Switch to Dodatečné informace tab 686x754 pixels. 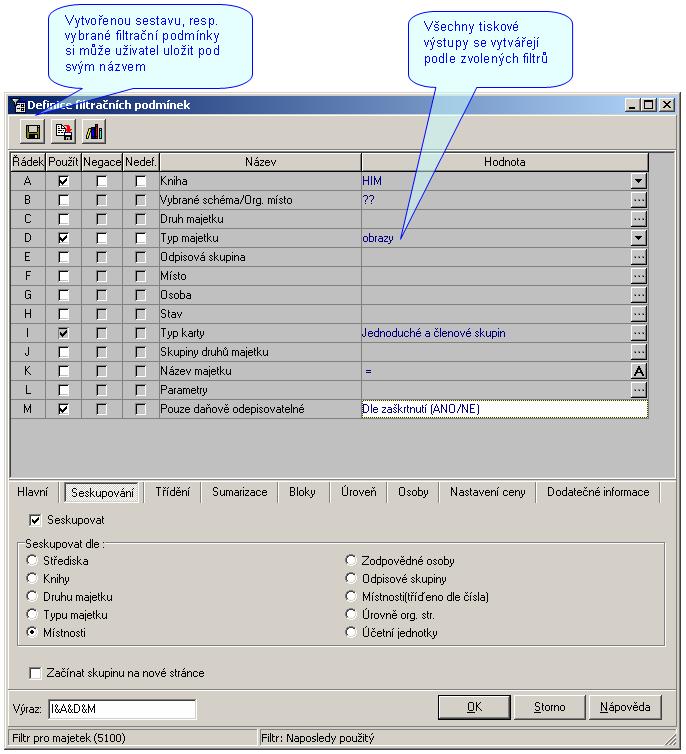tap(598, 492)
